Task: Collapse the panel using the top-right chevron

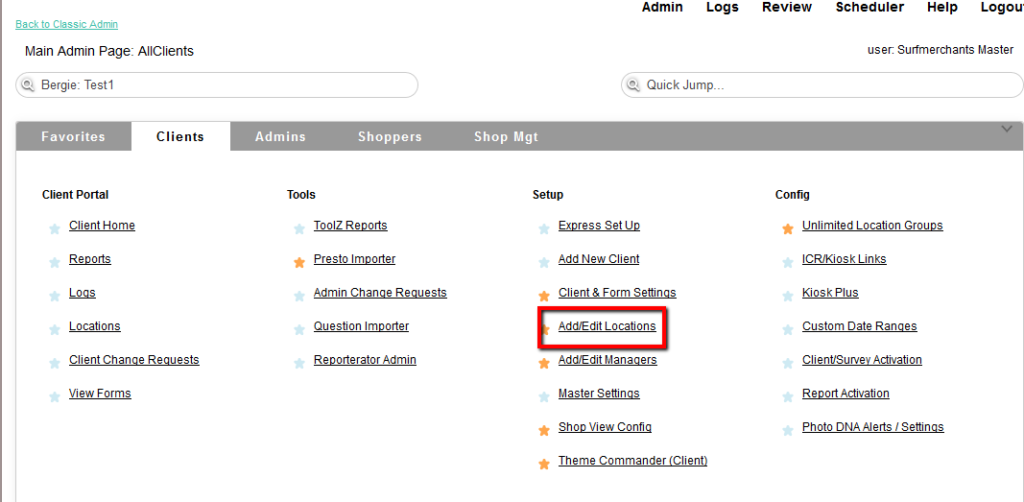Action: pos(1007,129)
